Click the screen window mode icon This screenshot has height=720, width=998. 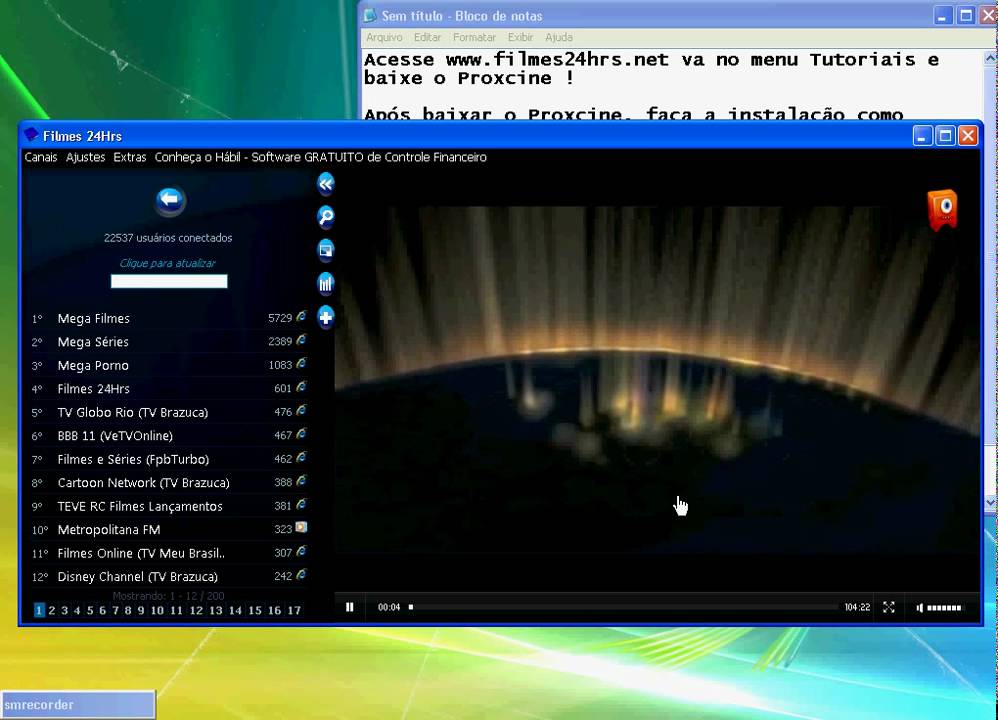click(326, 250)
